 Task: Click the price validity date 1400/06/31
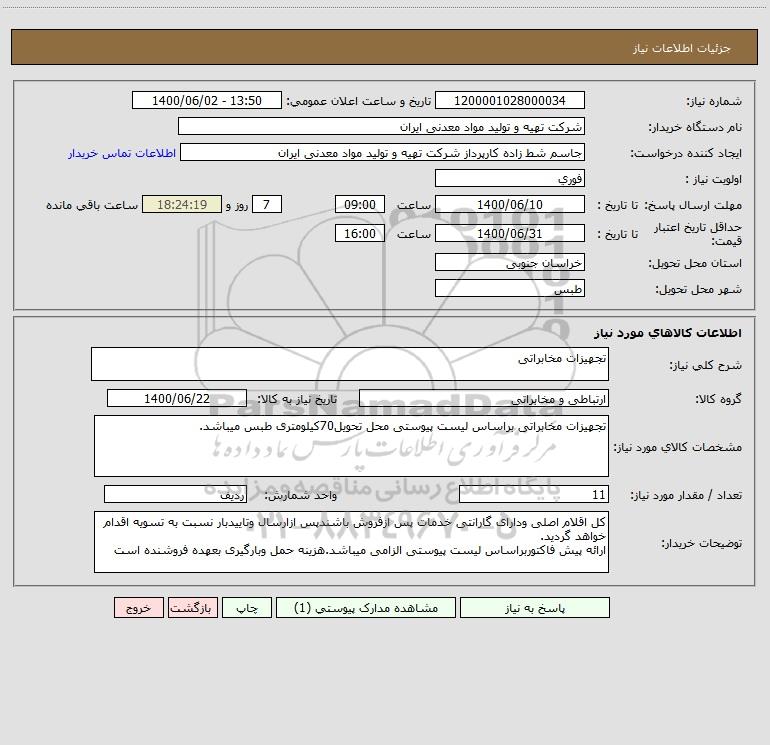pos(510,233)
